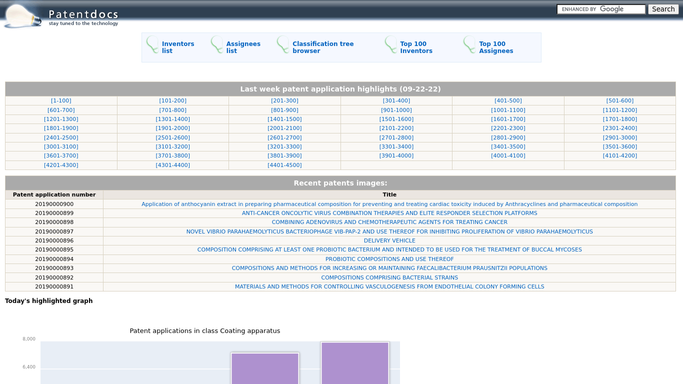Click the Patentdocs lightbulb logo
The image size is (683, 384).
point(23,16)
